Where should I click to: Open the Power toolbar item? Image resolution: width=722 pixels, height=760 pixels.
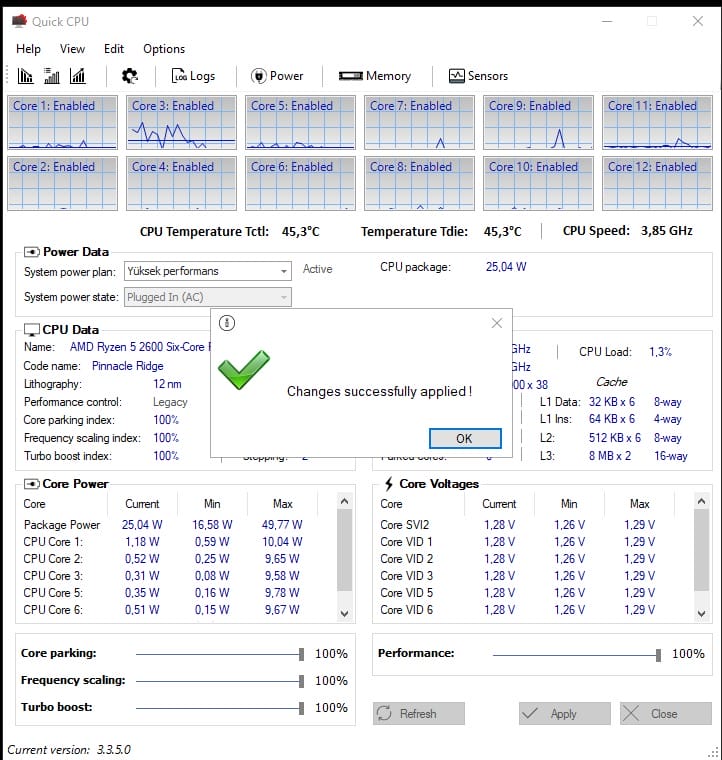coord(277,76)
